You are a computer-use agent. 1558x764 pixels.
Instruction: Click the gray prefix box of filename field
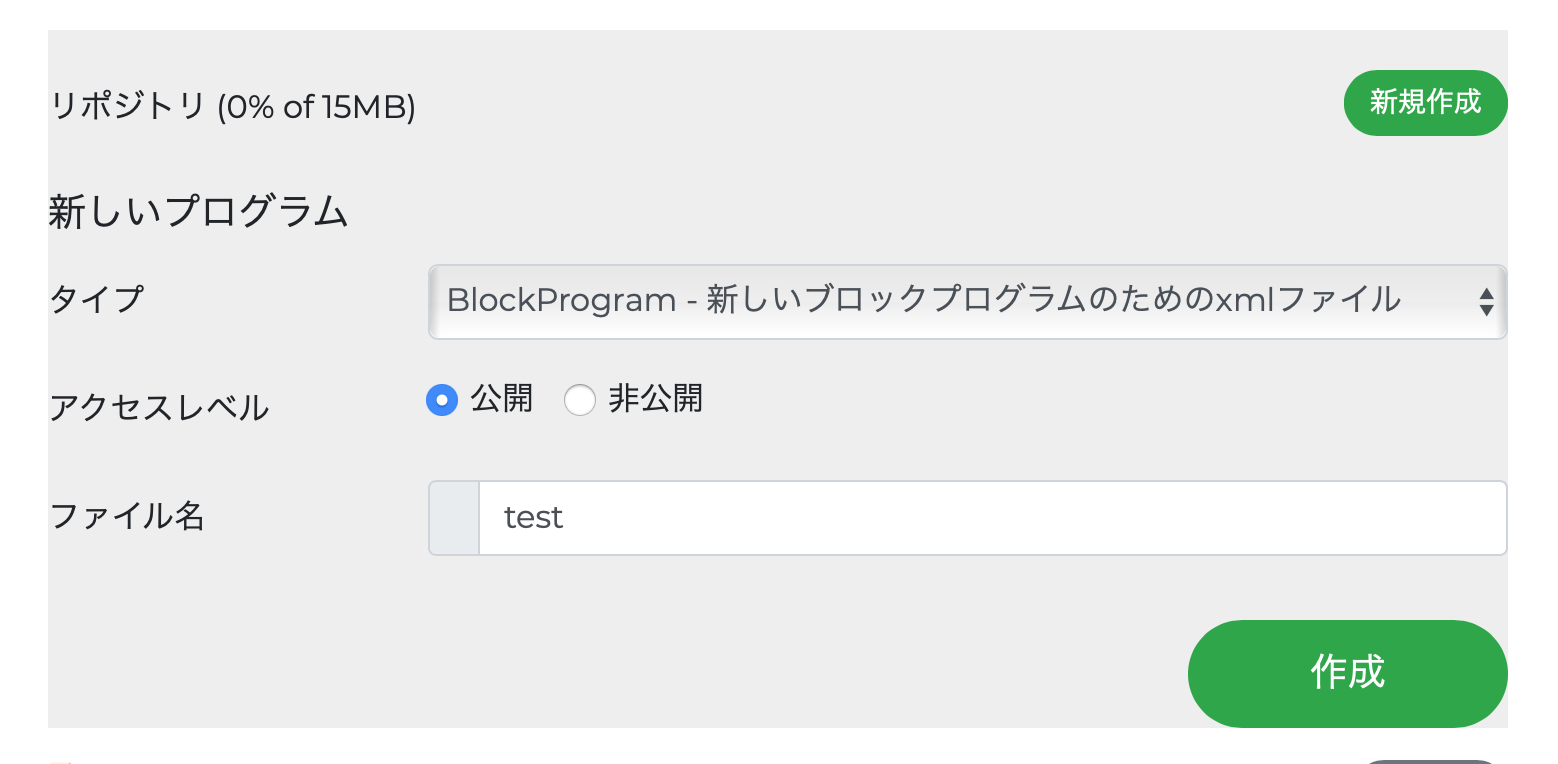(x=454, y=518)
